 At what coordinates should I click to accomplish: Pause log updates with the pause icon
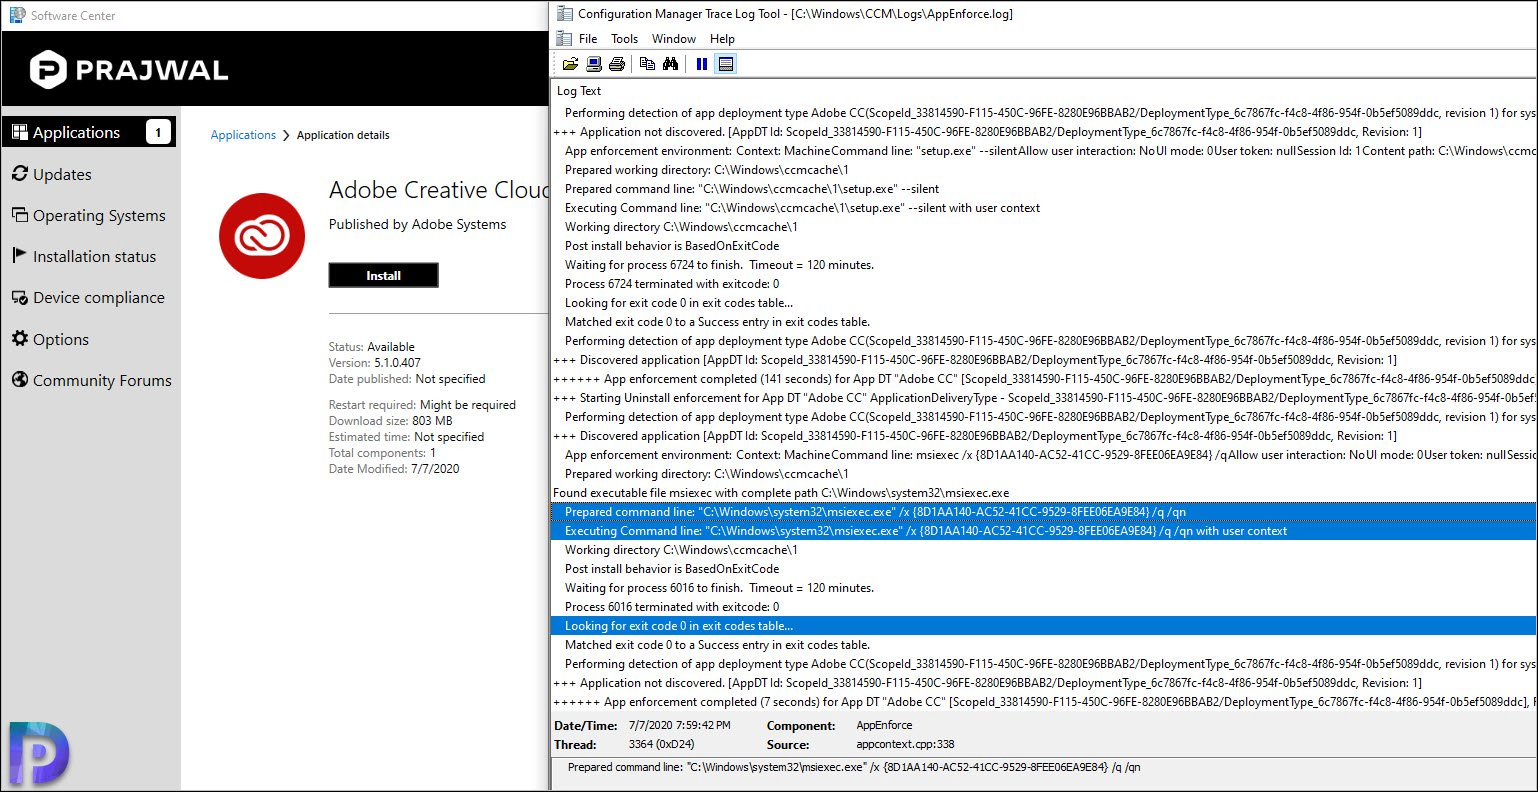pyautogui.click(x=702, y=64)
